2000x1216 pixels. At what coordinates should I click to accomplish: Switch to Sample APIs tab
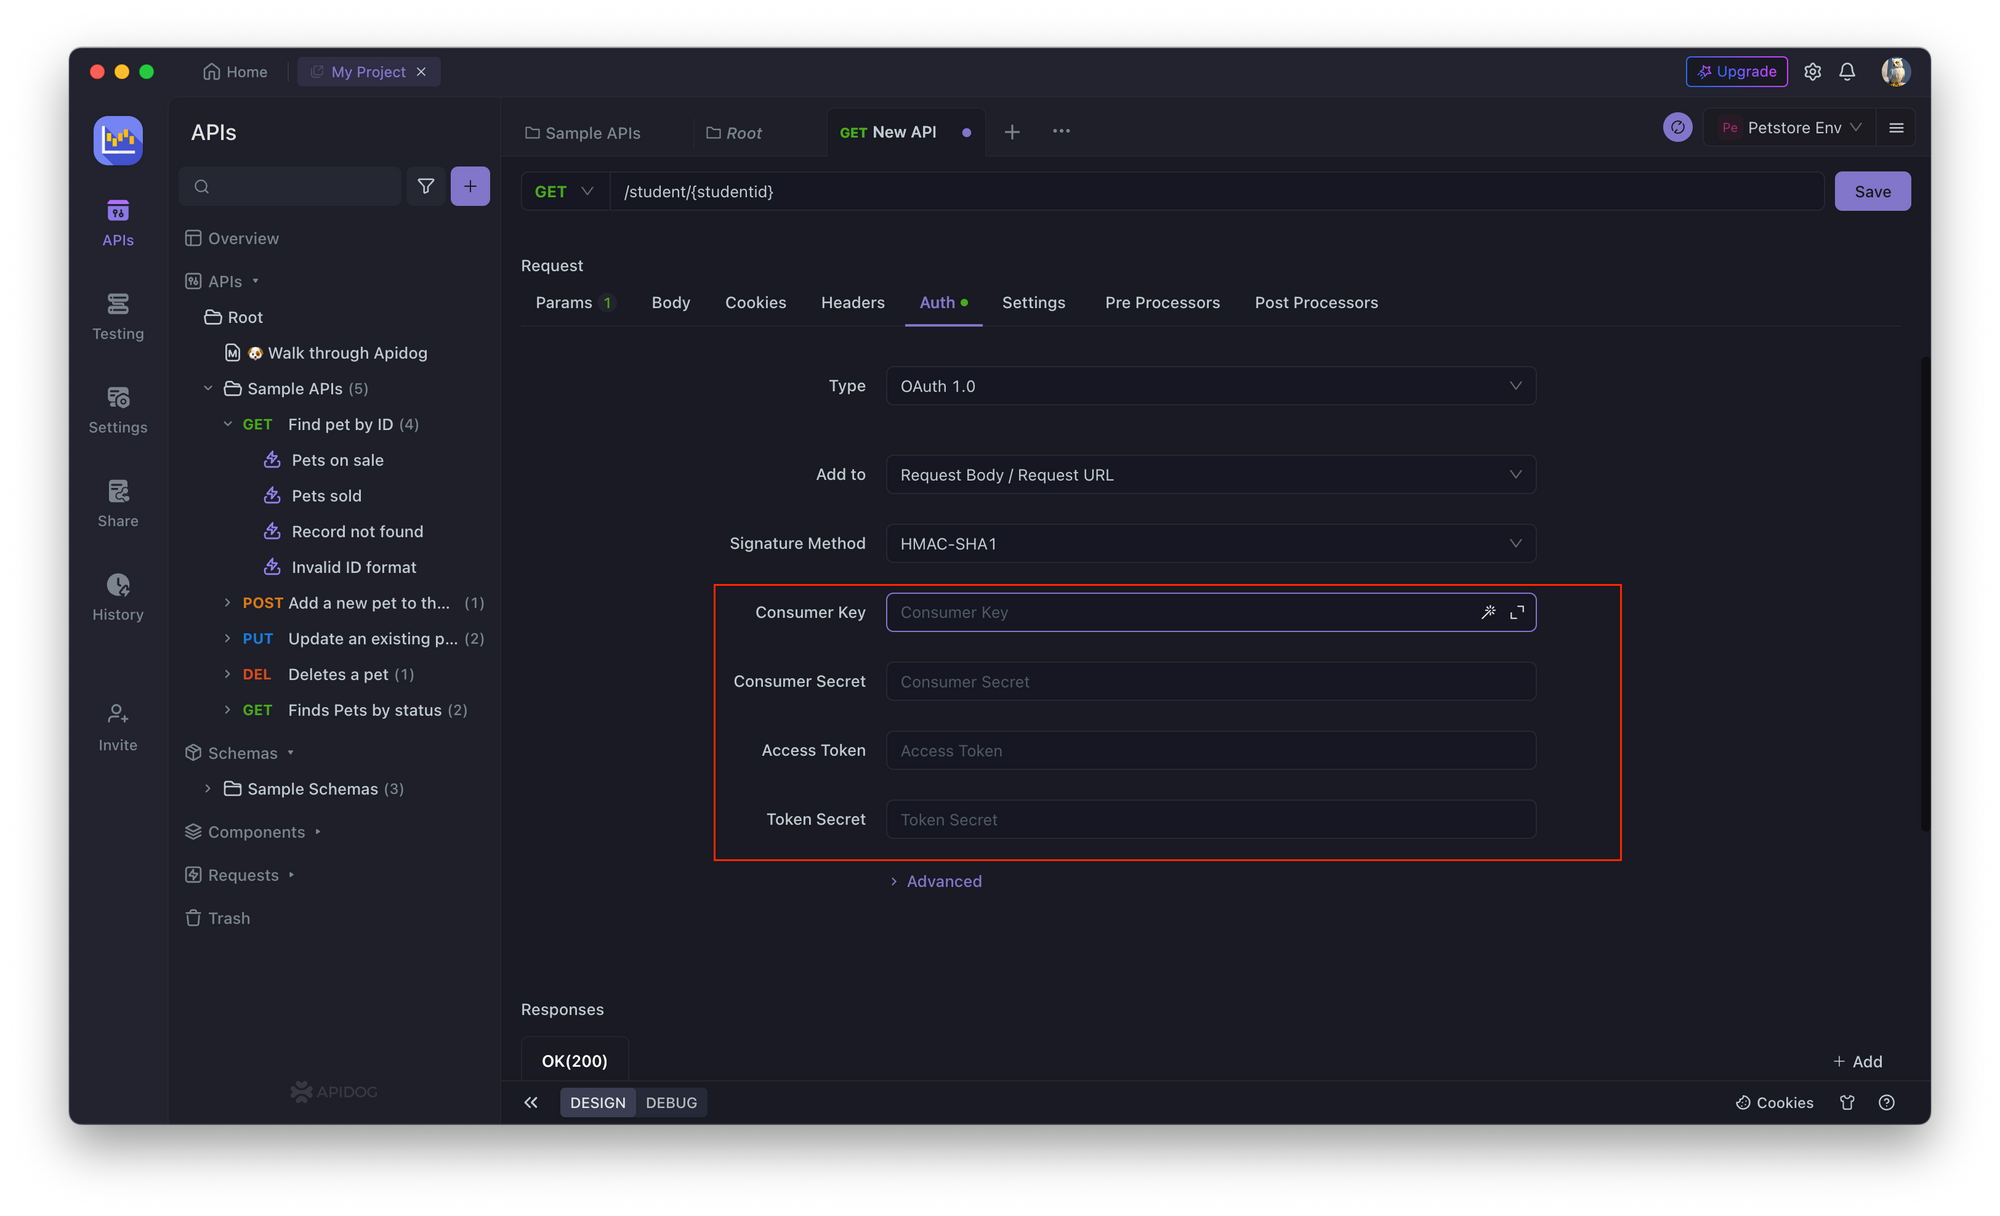click(583, 133)
